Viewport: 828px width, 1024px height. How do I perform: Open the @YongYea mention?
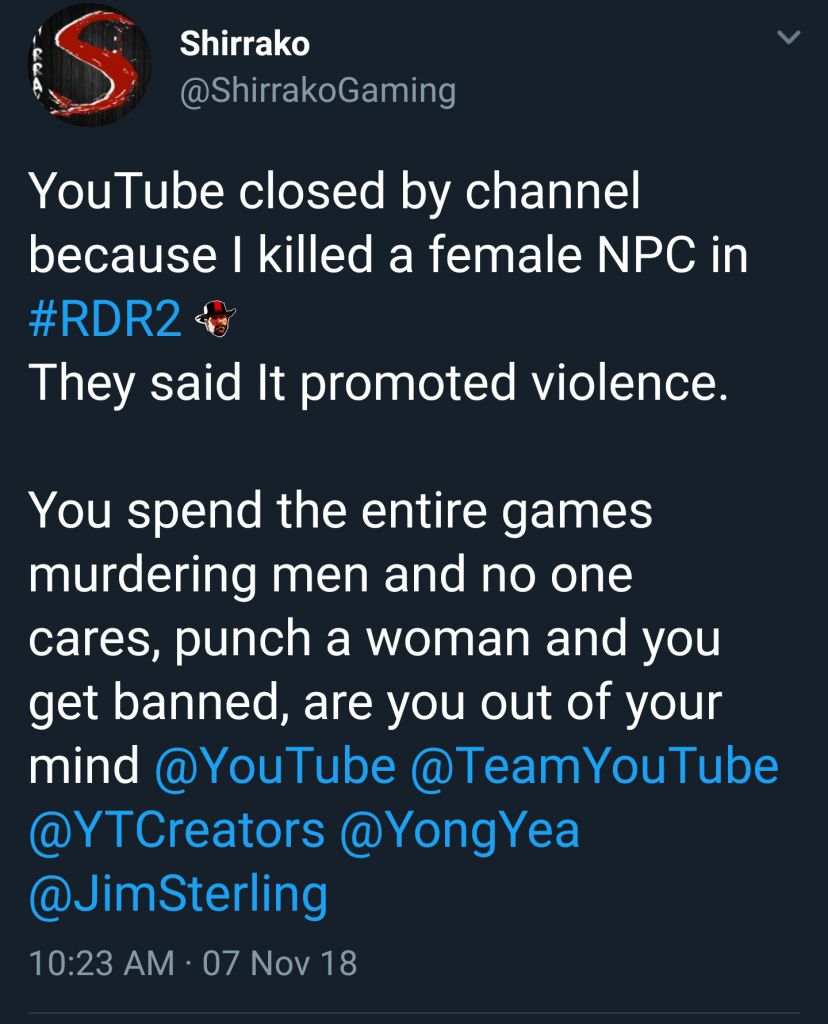[460, 830]
